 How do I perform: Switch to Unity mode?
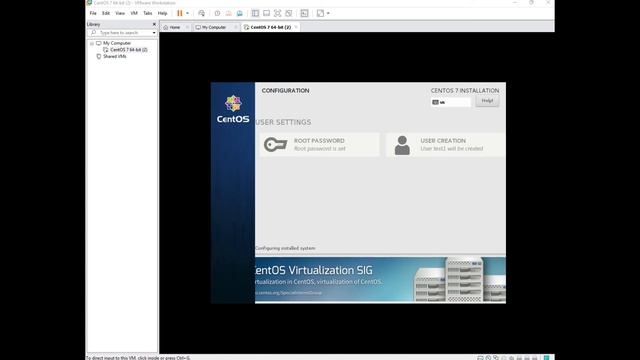(289, 13)
